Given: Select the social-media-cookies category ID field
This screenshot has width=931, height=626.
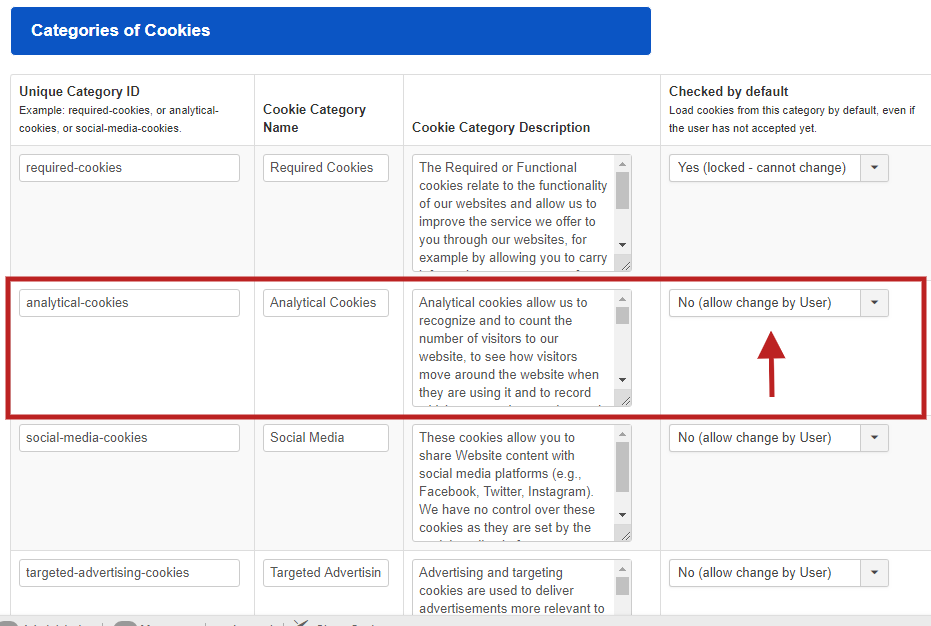Looking at the screenshot, I should pos(129,438).
